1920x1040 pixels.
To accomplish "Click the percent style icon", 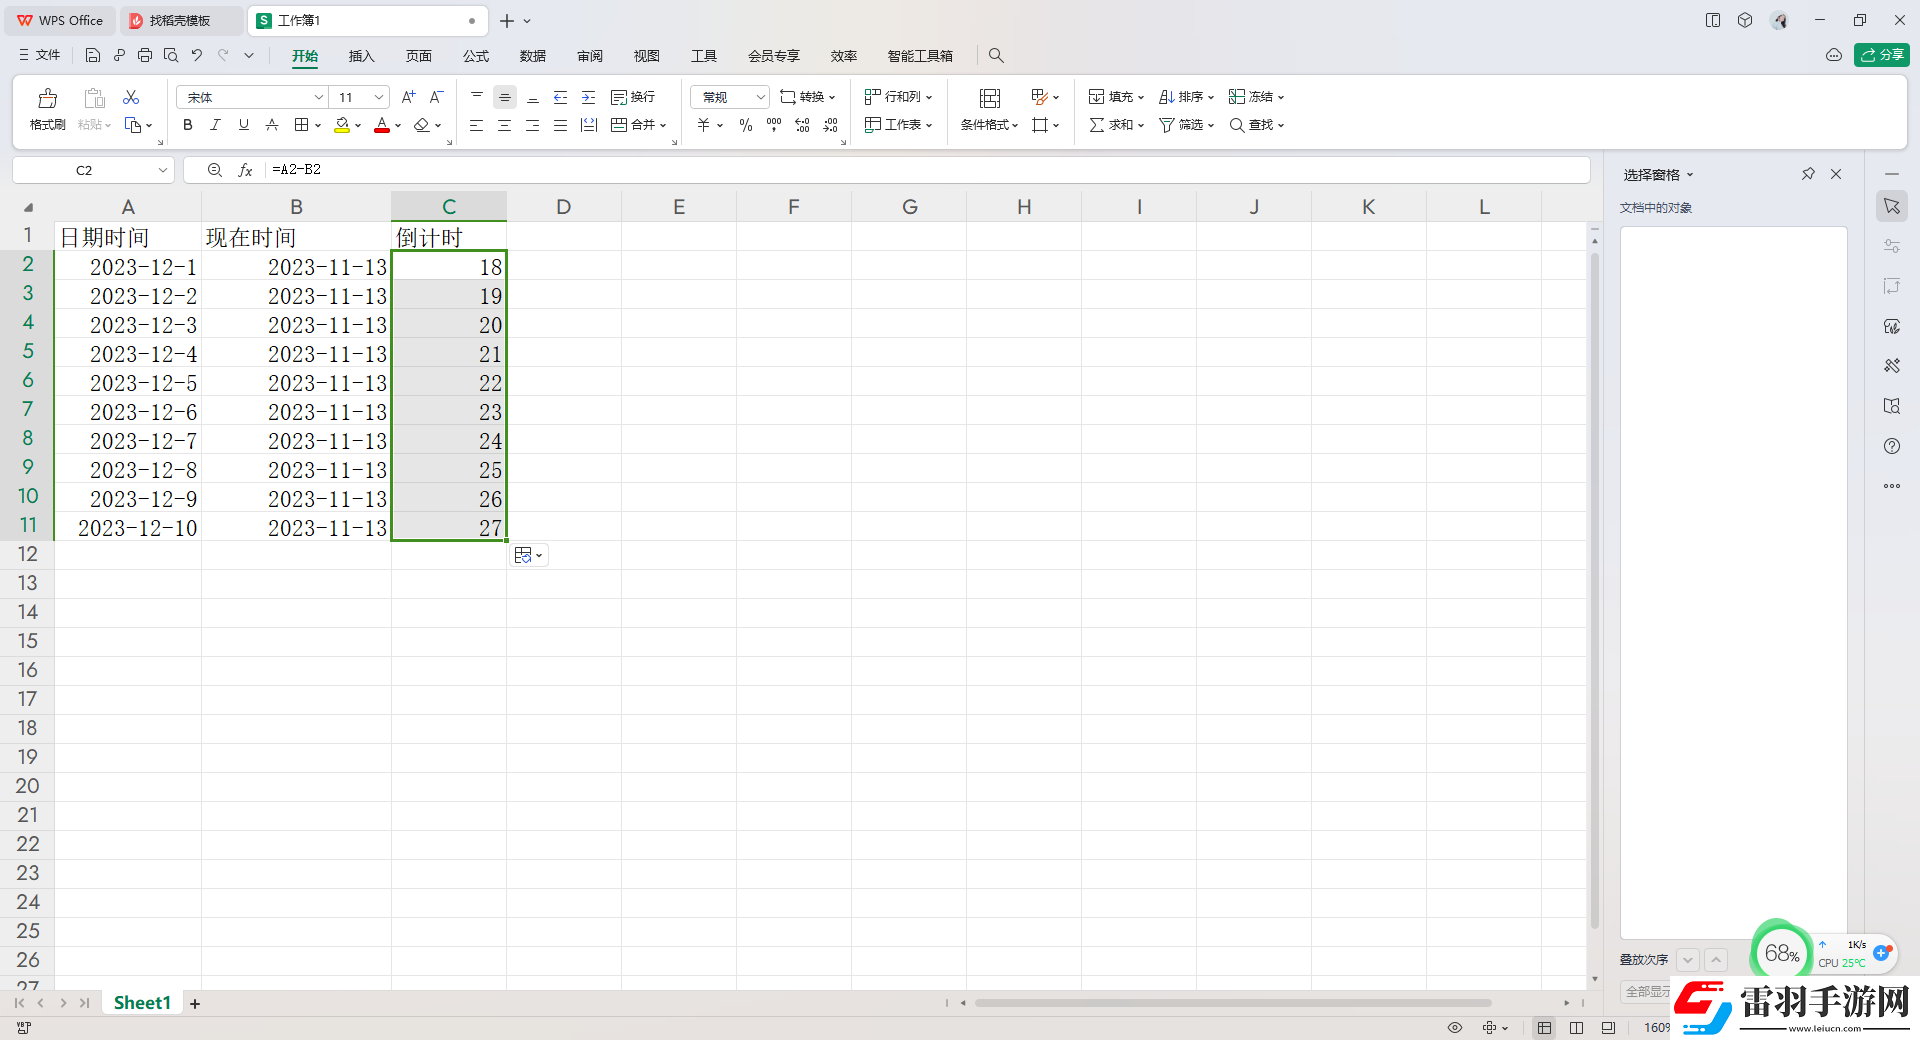I will click(x=745, y=125).
